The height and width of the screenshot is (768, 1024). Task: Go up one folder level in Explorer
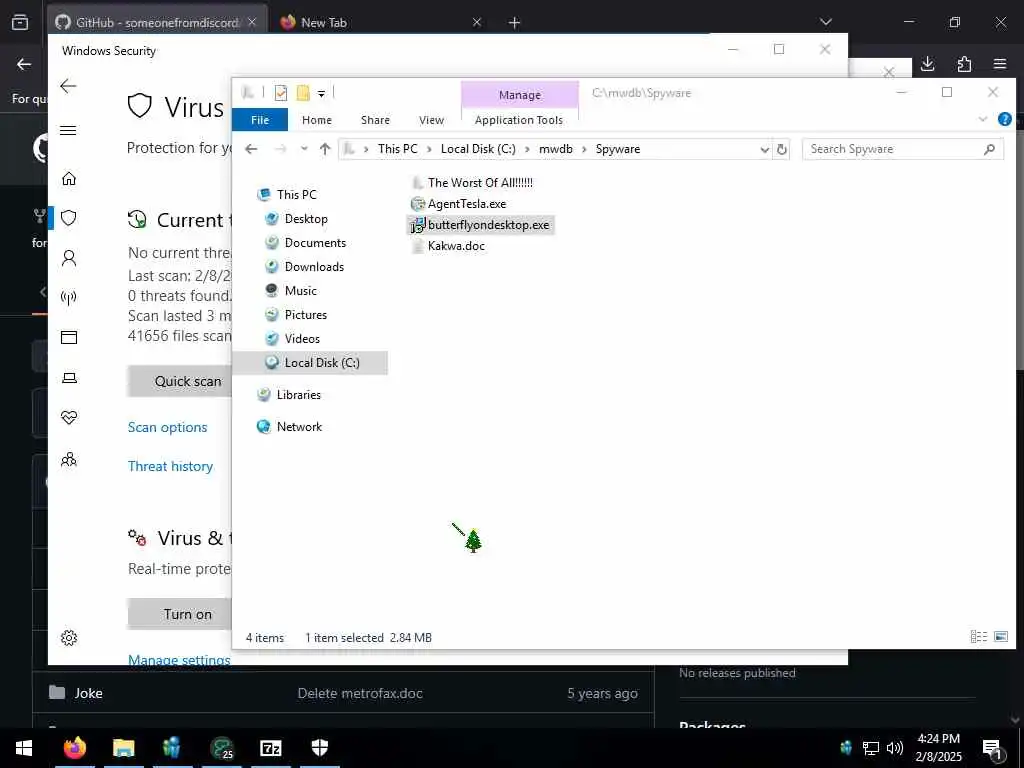click(x=325, y=149)
